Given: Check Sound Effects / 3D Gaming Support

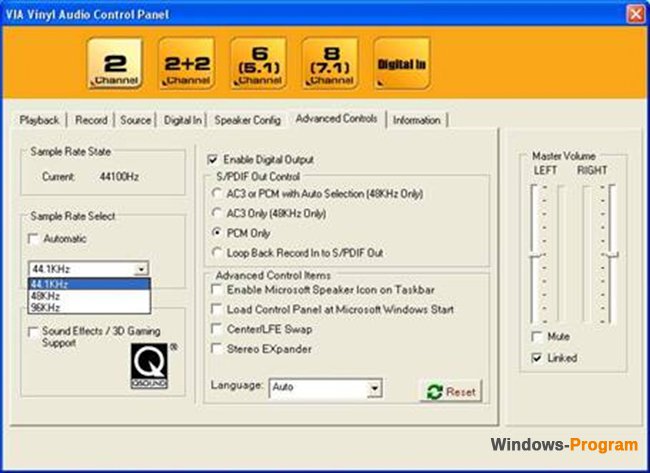Looking at the screenshot, I should click(34, 332).
